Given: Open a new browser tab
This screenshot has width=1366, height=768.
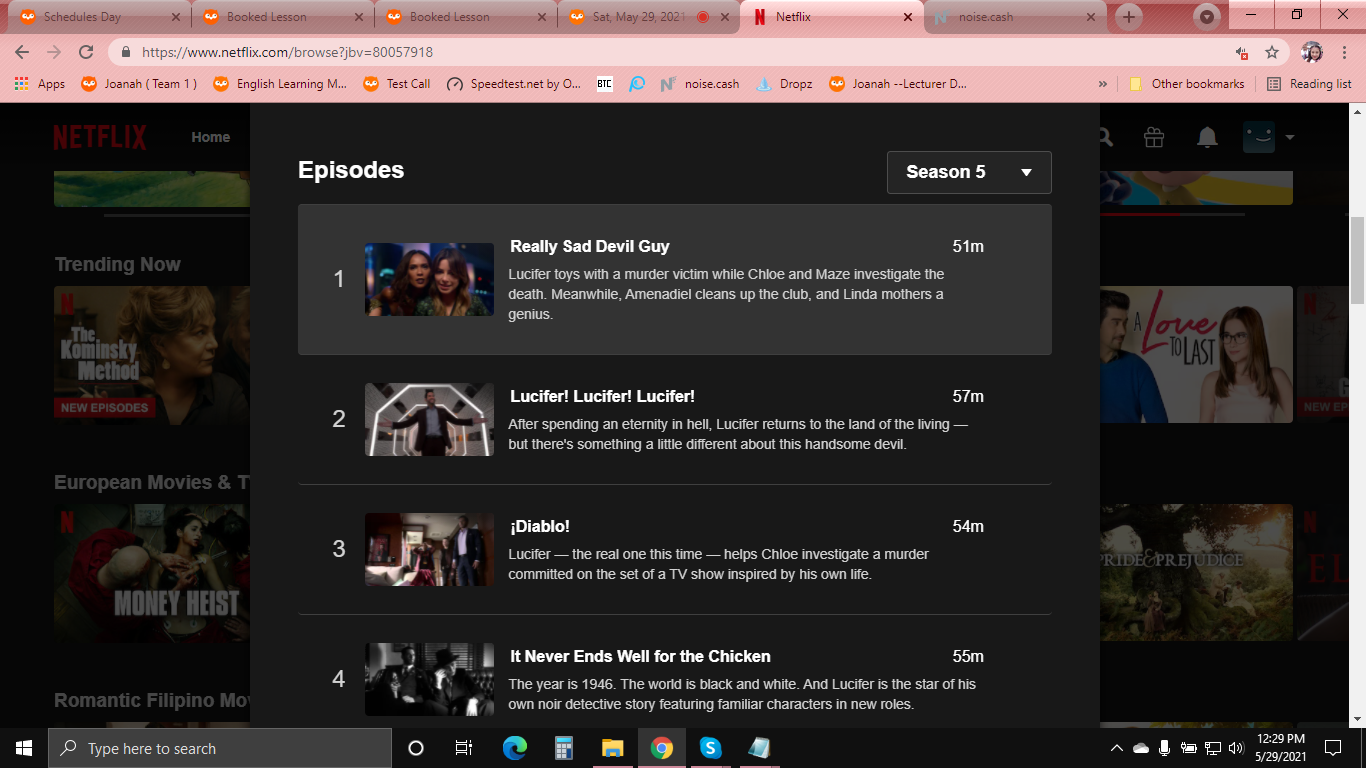Looking at the screenshot, I should [1129, 17].
